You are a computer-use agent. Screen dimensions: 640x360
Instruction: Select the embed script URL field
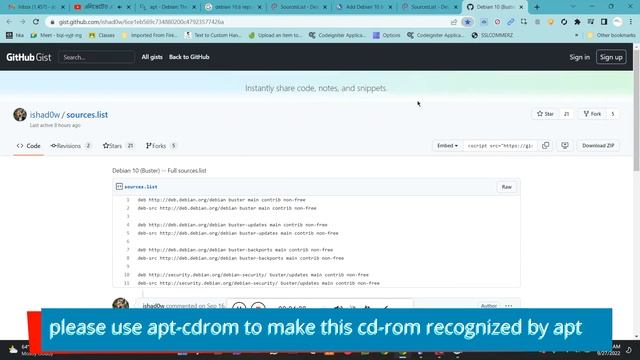click(500, 146)
